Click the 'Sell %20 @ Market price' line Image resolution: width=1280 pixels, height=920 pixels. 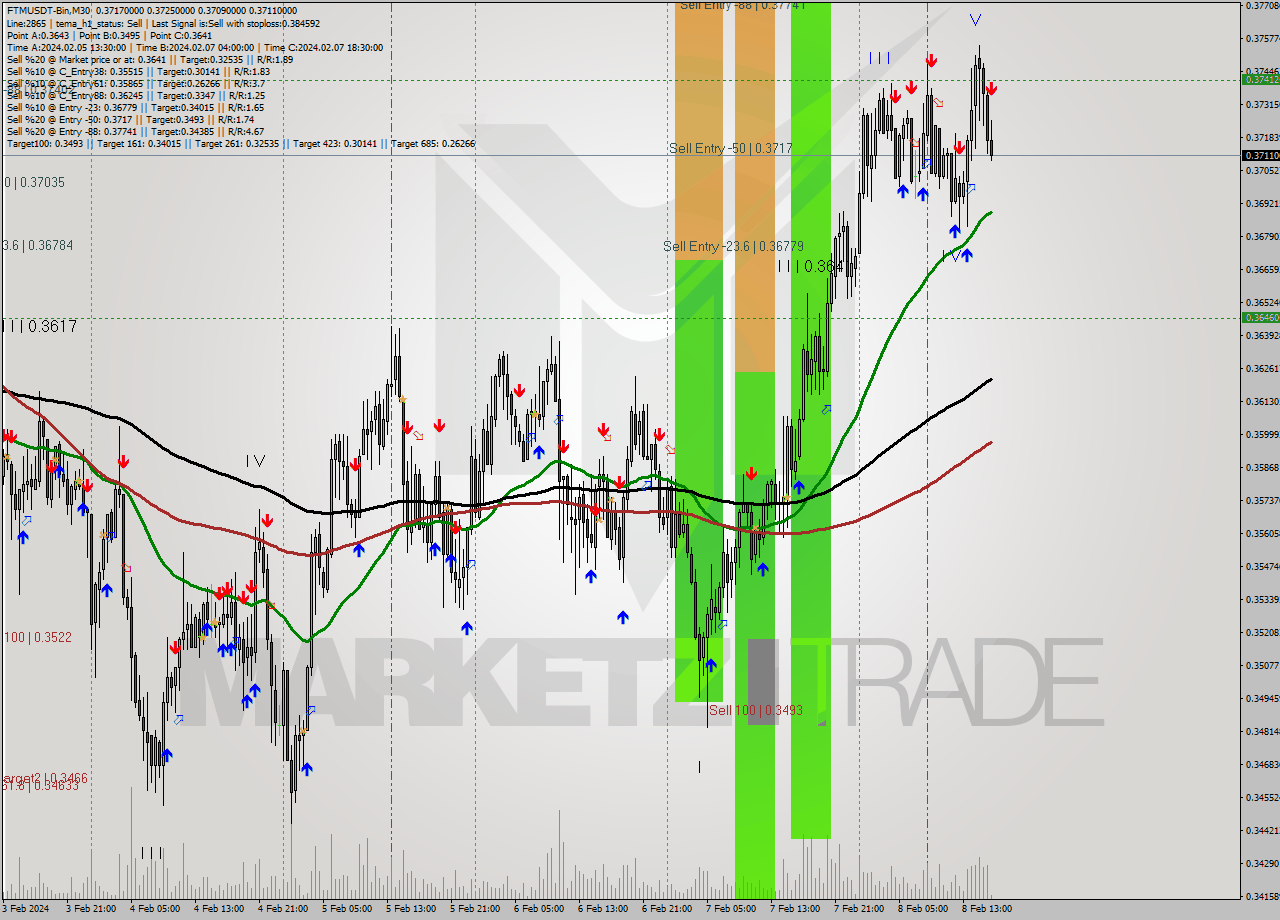point(150,59)
